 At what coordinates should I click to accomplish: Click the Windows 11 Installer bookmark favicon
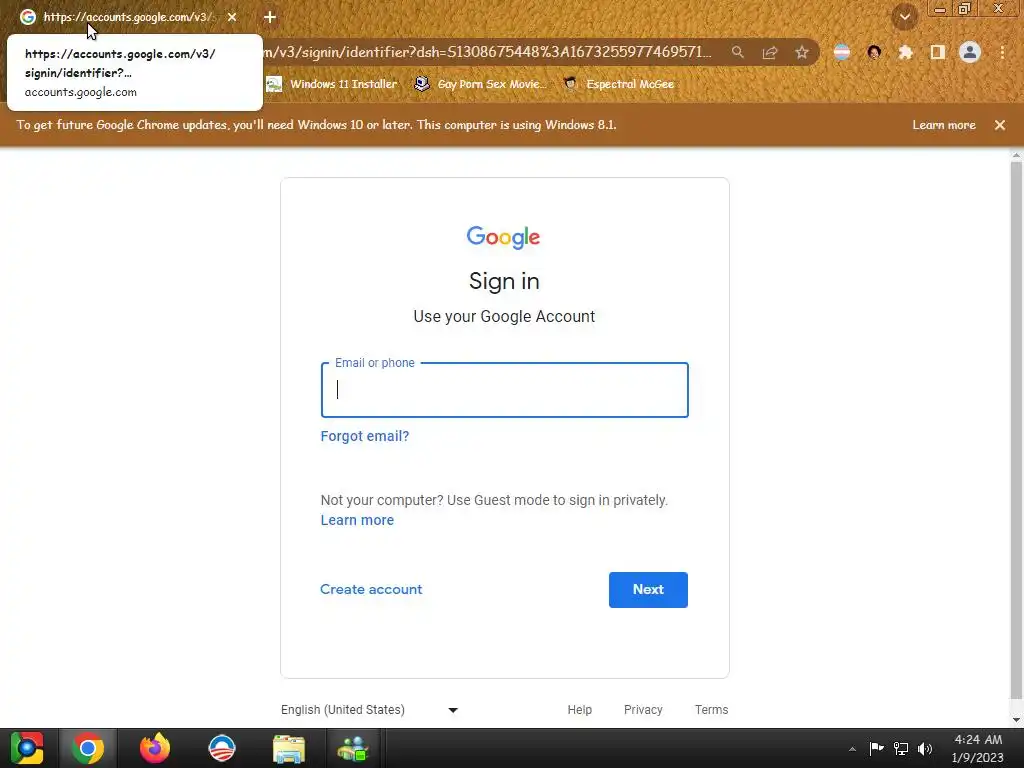274,84
